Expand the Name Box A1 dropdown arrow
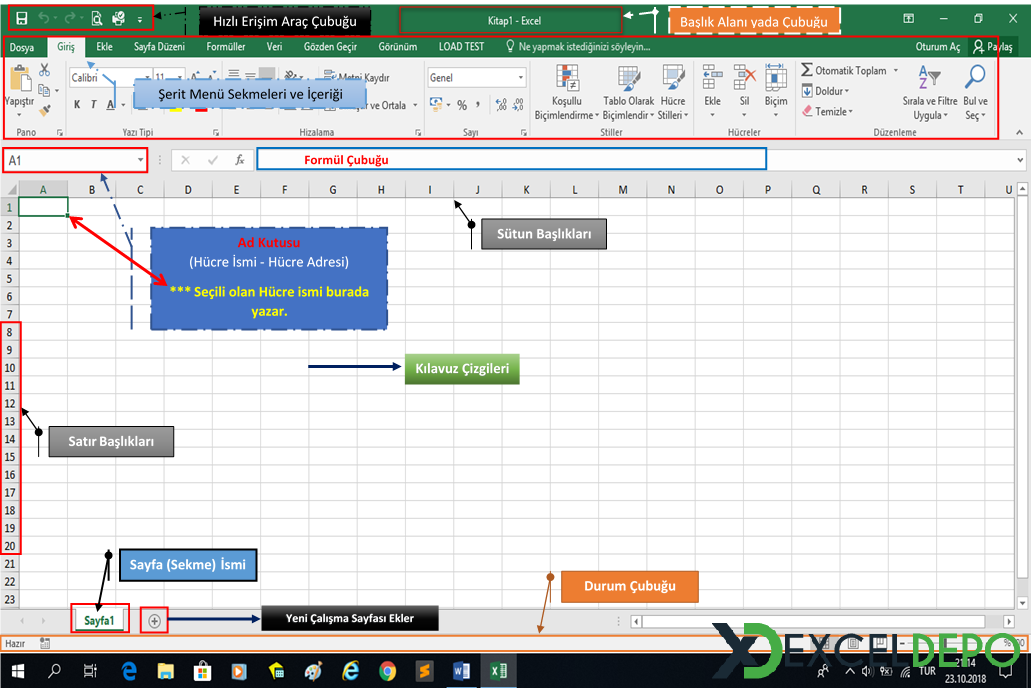Screen dimensions: 1032x690 point(140,160)
